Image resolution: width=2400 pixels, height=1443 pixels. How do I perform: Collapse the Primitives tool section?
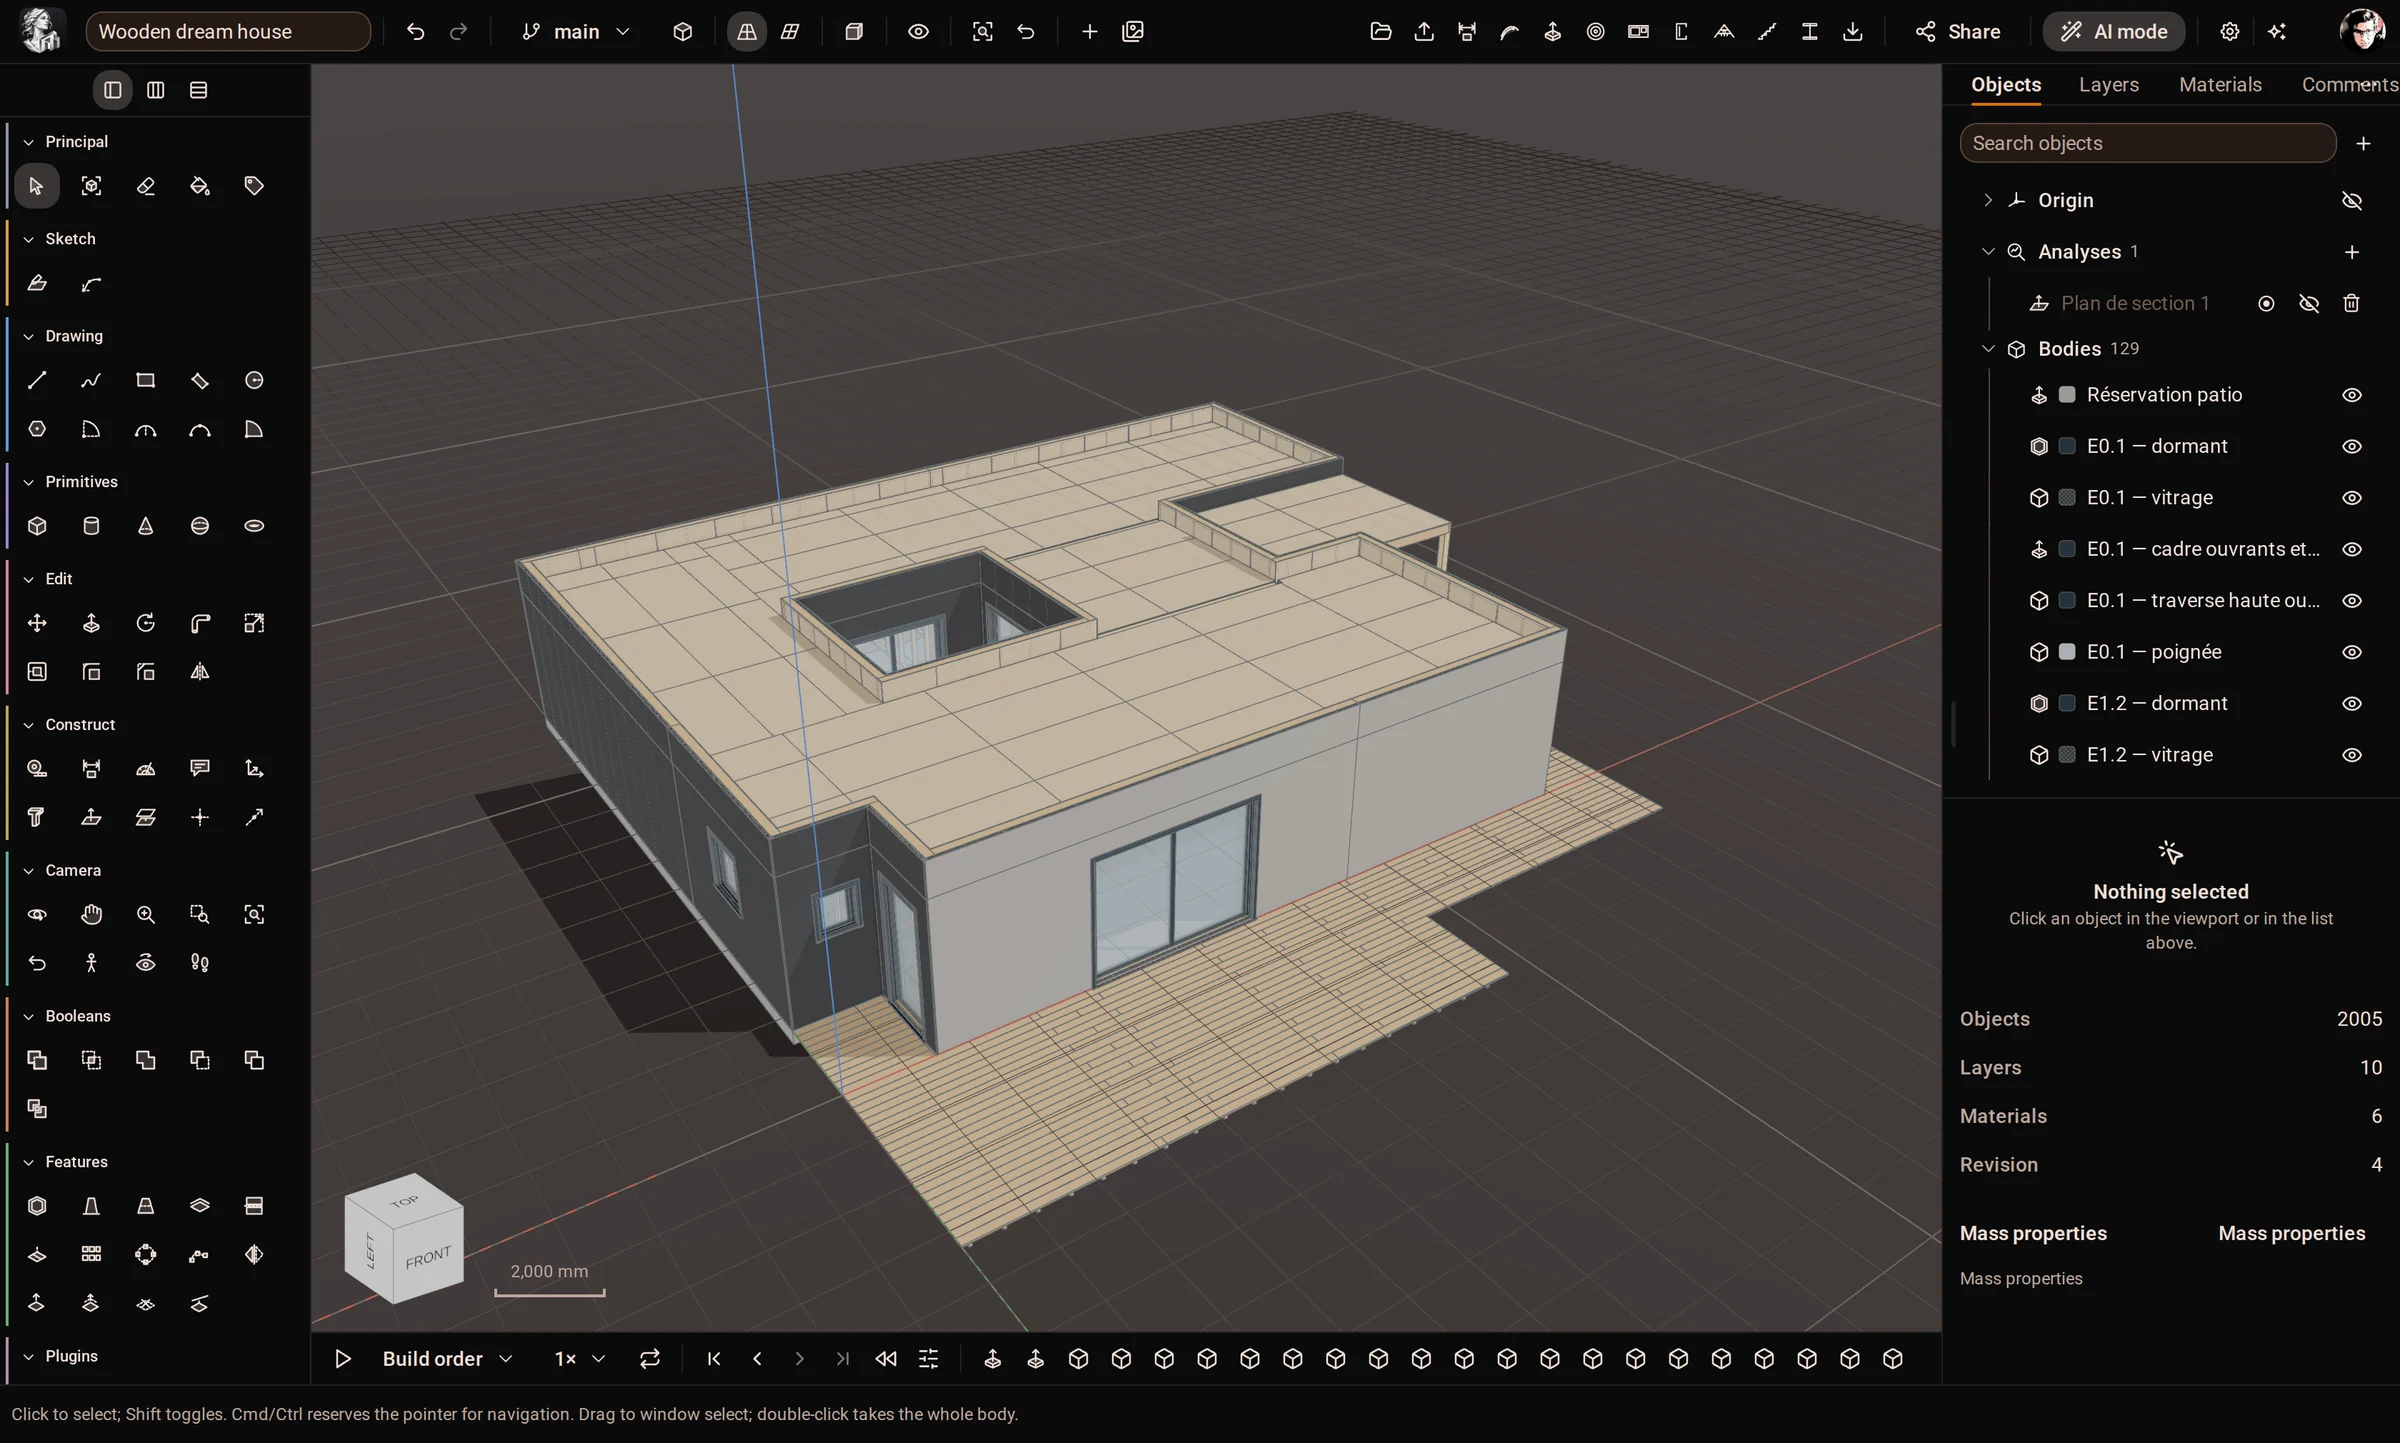(x=28, y=482)
